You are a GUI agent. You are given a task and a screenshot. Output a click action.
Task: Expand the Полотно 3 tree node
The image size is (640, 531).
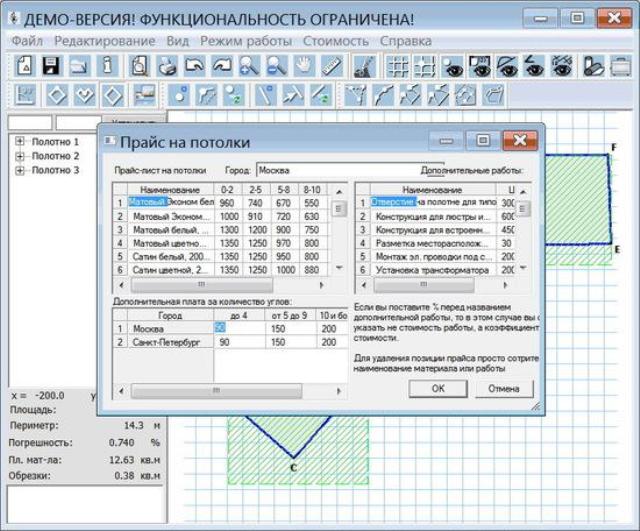pos(19,170)
